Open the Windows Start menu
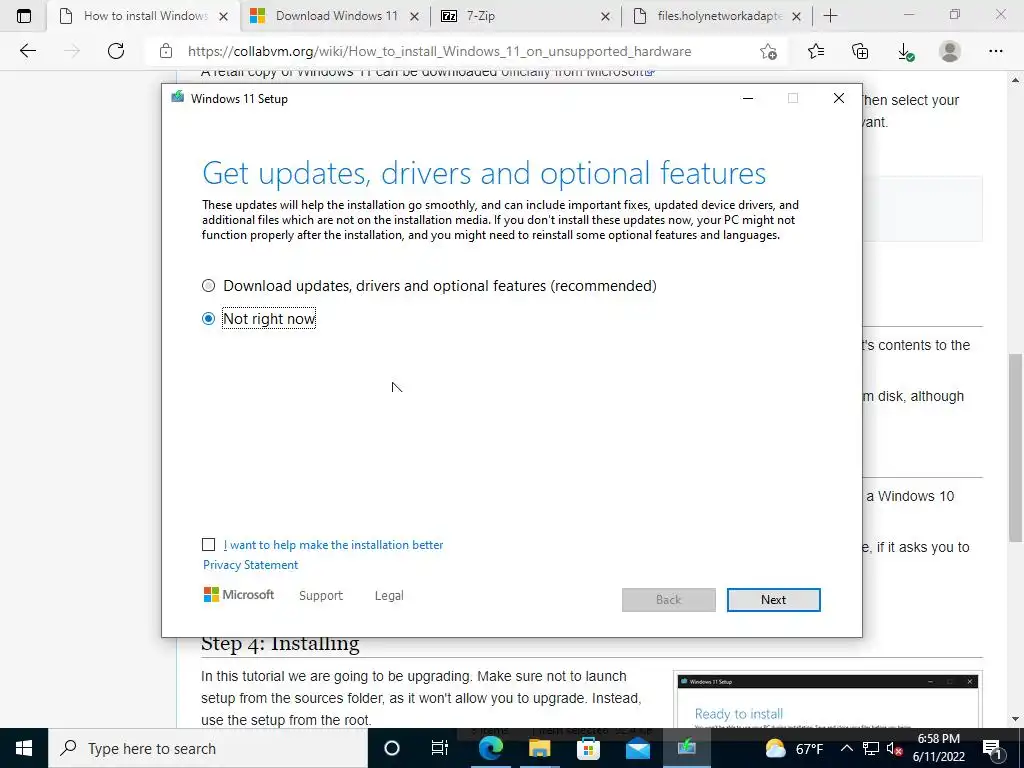Screen dimensions: 1024x768 pos(24,748)
